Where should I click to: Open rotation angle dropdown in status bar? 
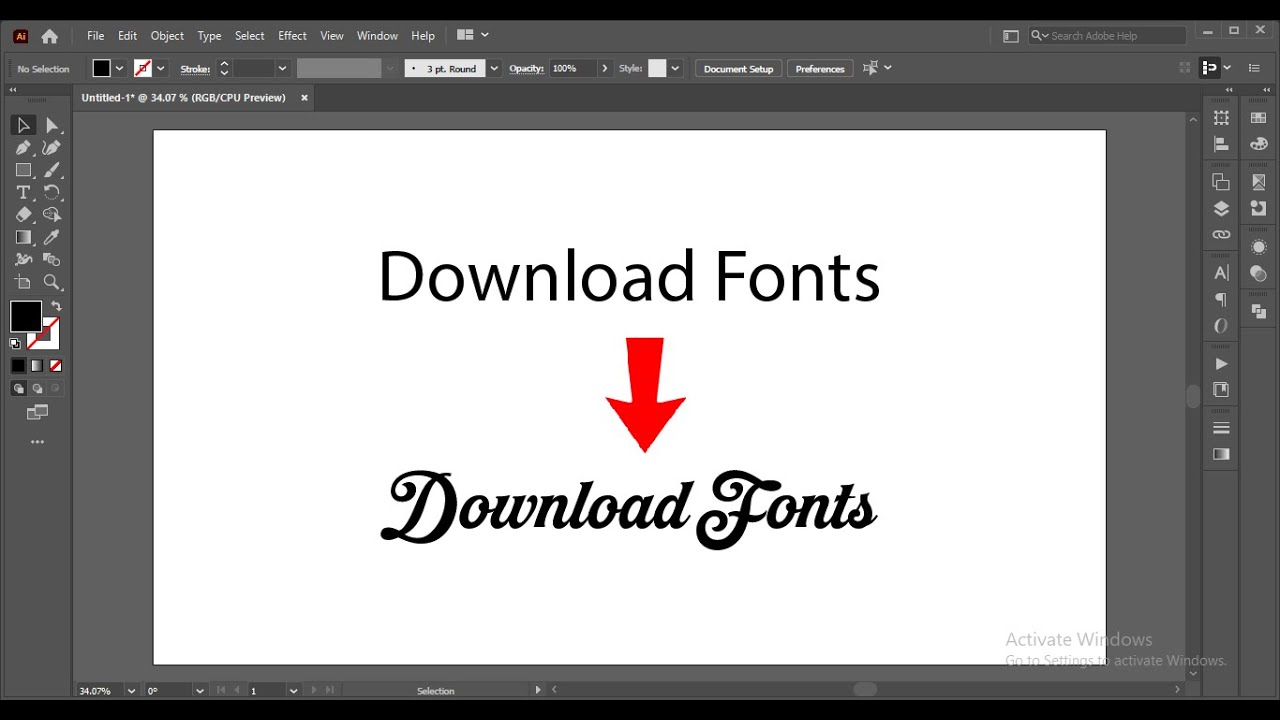[x=200, y=691]
